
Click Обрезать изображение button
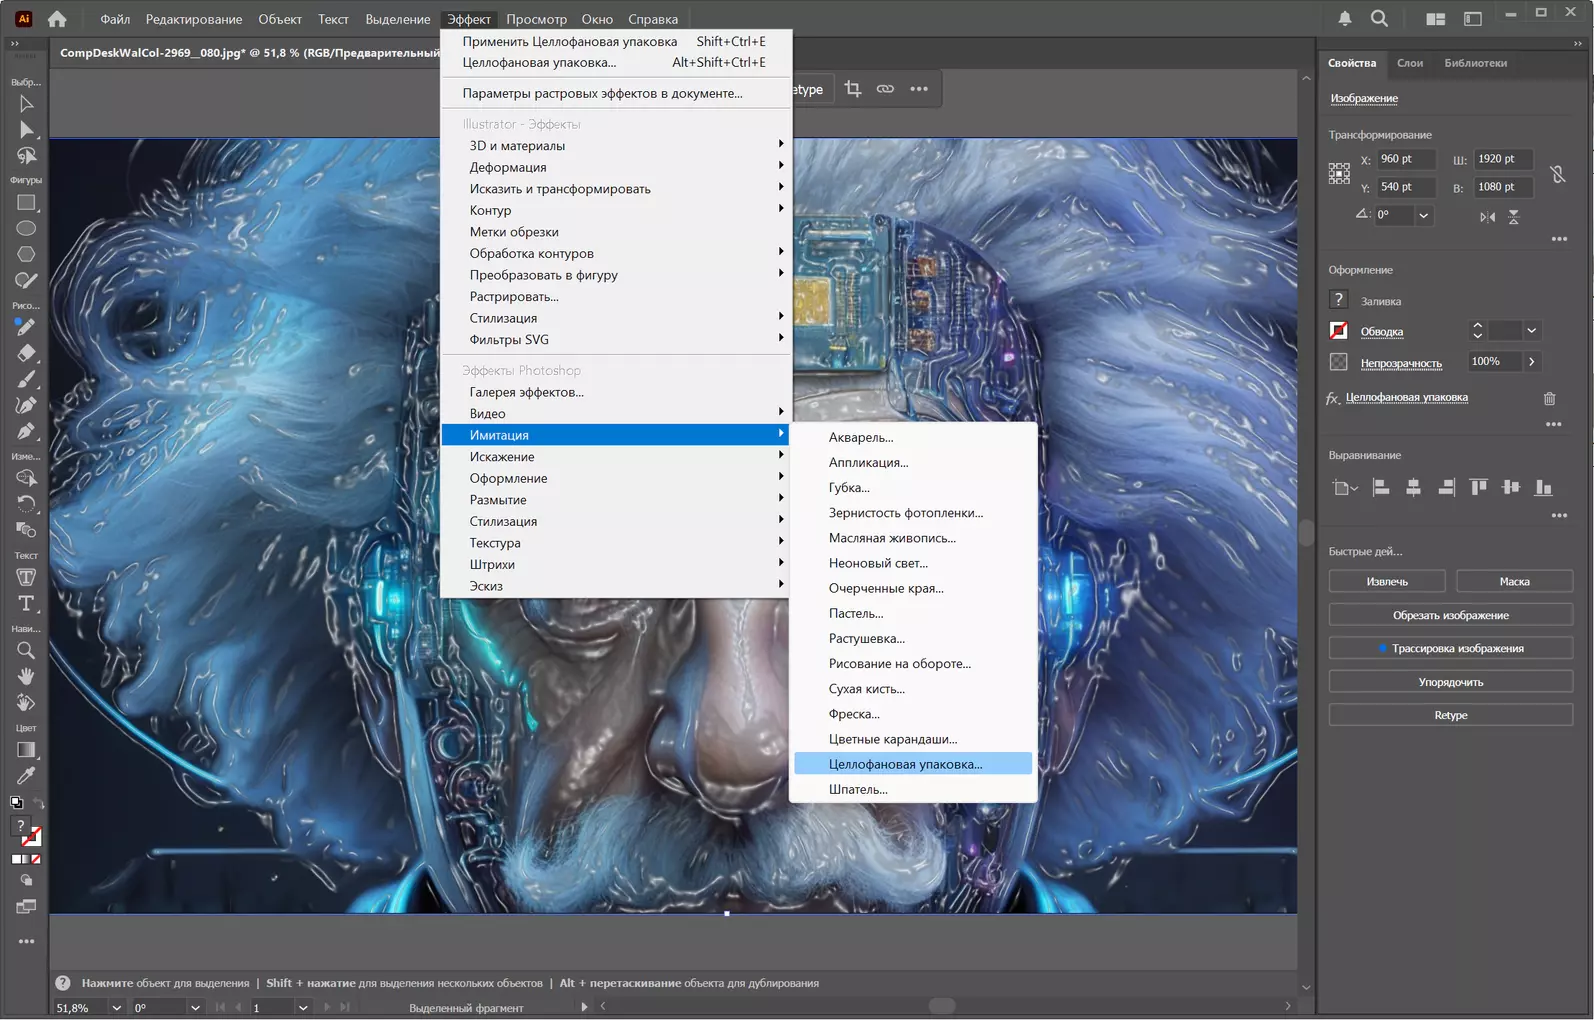1451,615
